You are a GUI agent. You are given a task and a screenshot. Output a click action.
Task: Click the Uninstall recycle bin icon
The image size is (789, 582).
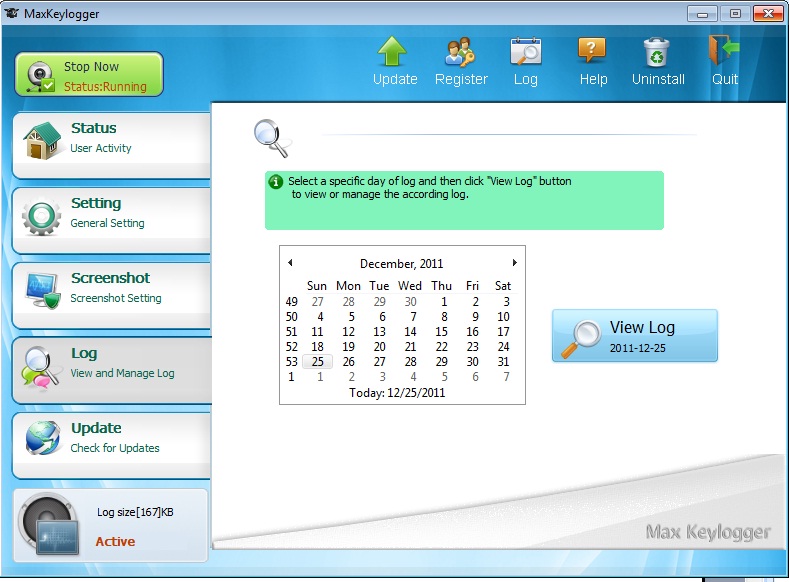pos(657,52)
